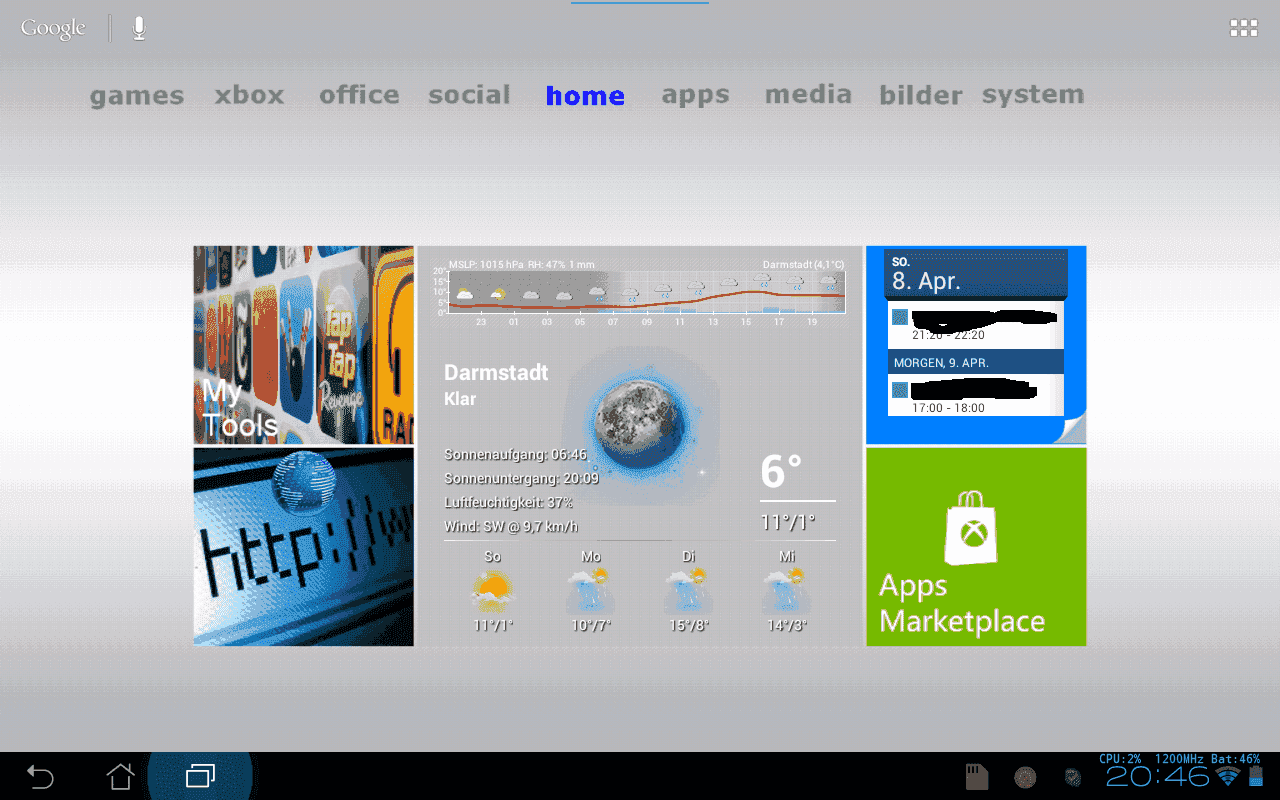Tap the SD card notification icon
The image size is (1280, 800).
coord(977,777)
